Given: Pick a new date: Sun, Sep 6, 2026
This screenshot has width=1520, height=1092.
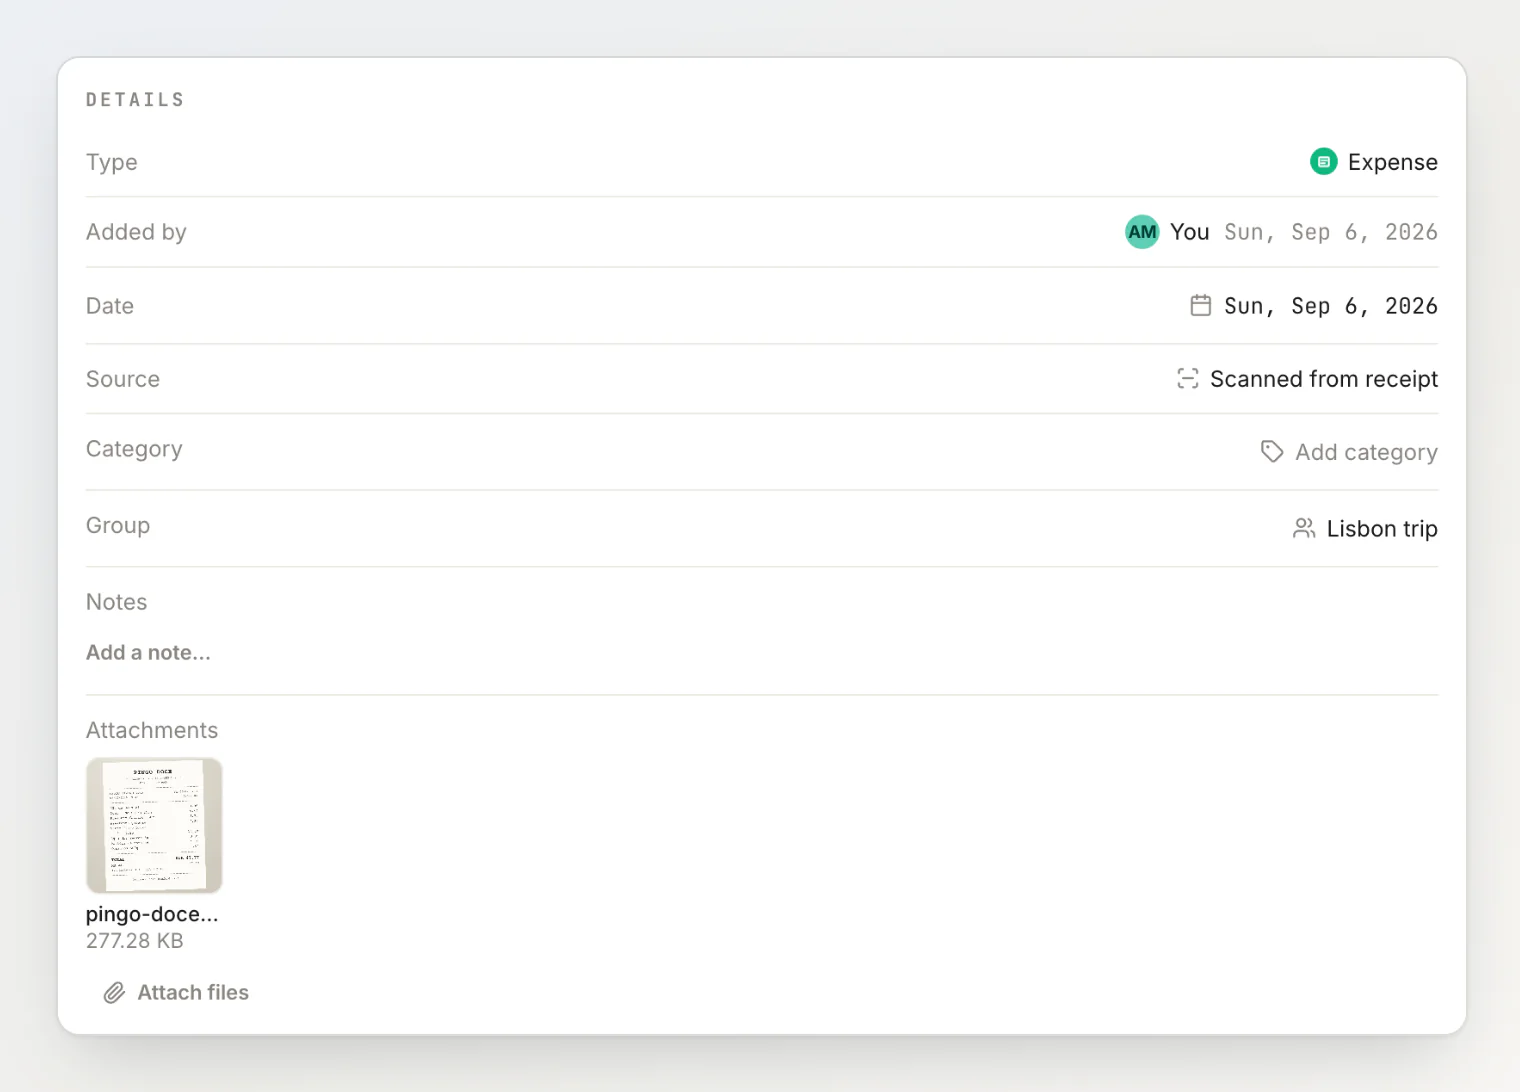Looking at the screenshot, I should tap(1314, 305).
